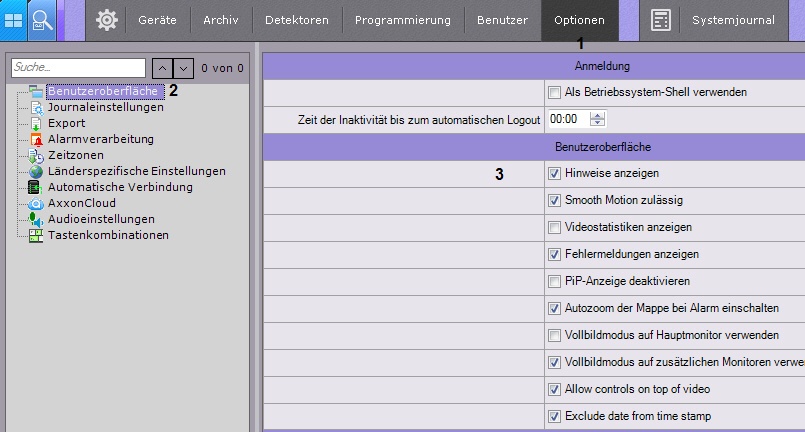Jump to previous search result arrow
805x432 pixels.
[x=162, y=68]
